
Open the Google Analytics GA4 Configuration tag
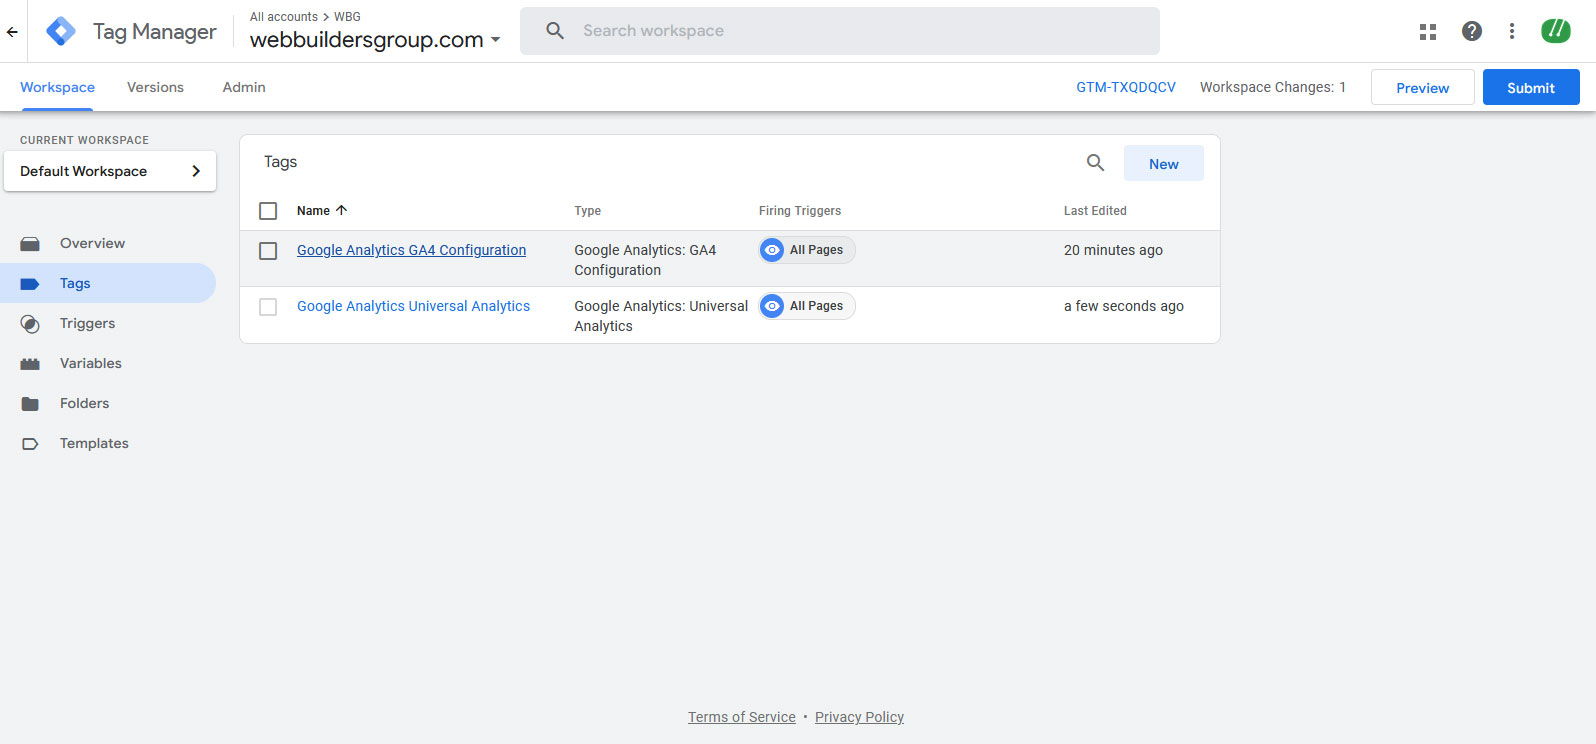pyautogui.click(x=411, y=250)
